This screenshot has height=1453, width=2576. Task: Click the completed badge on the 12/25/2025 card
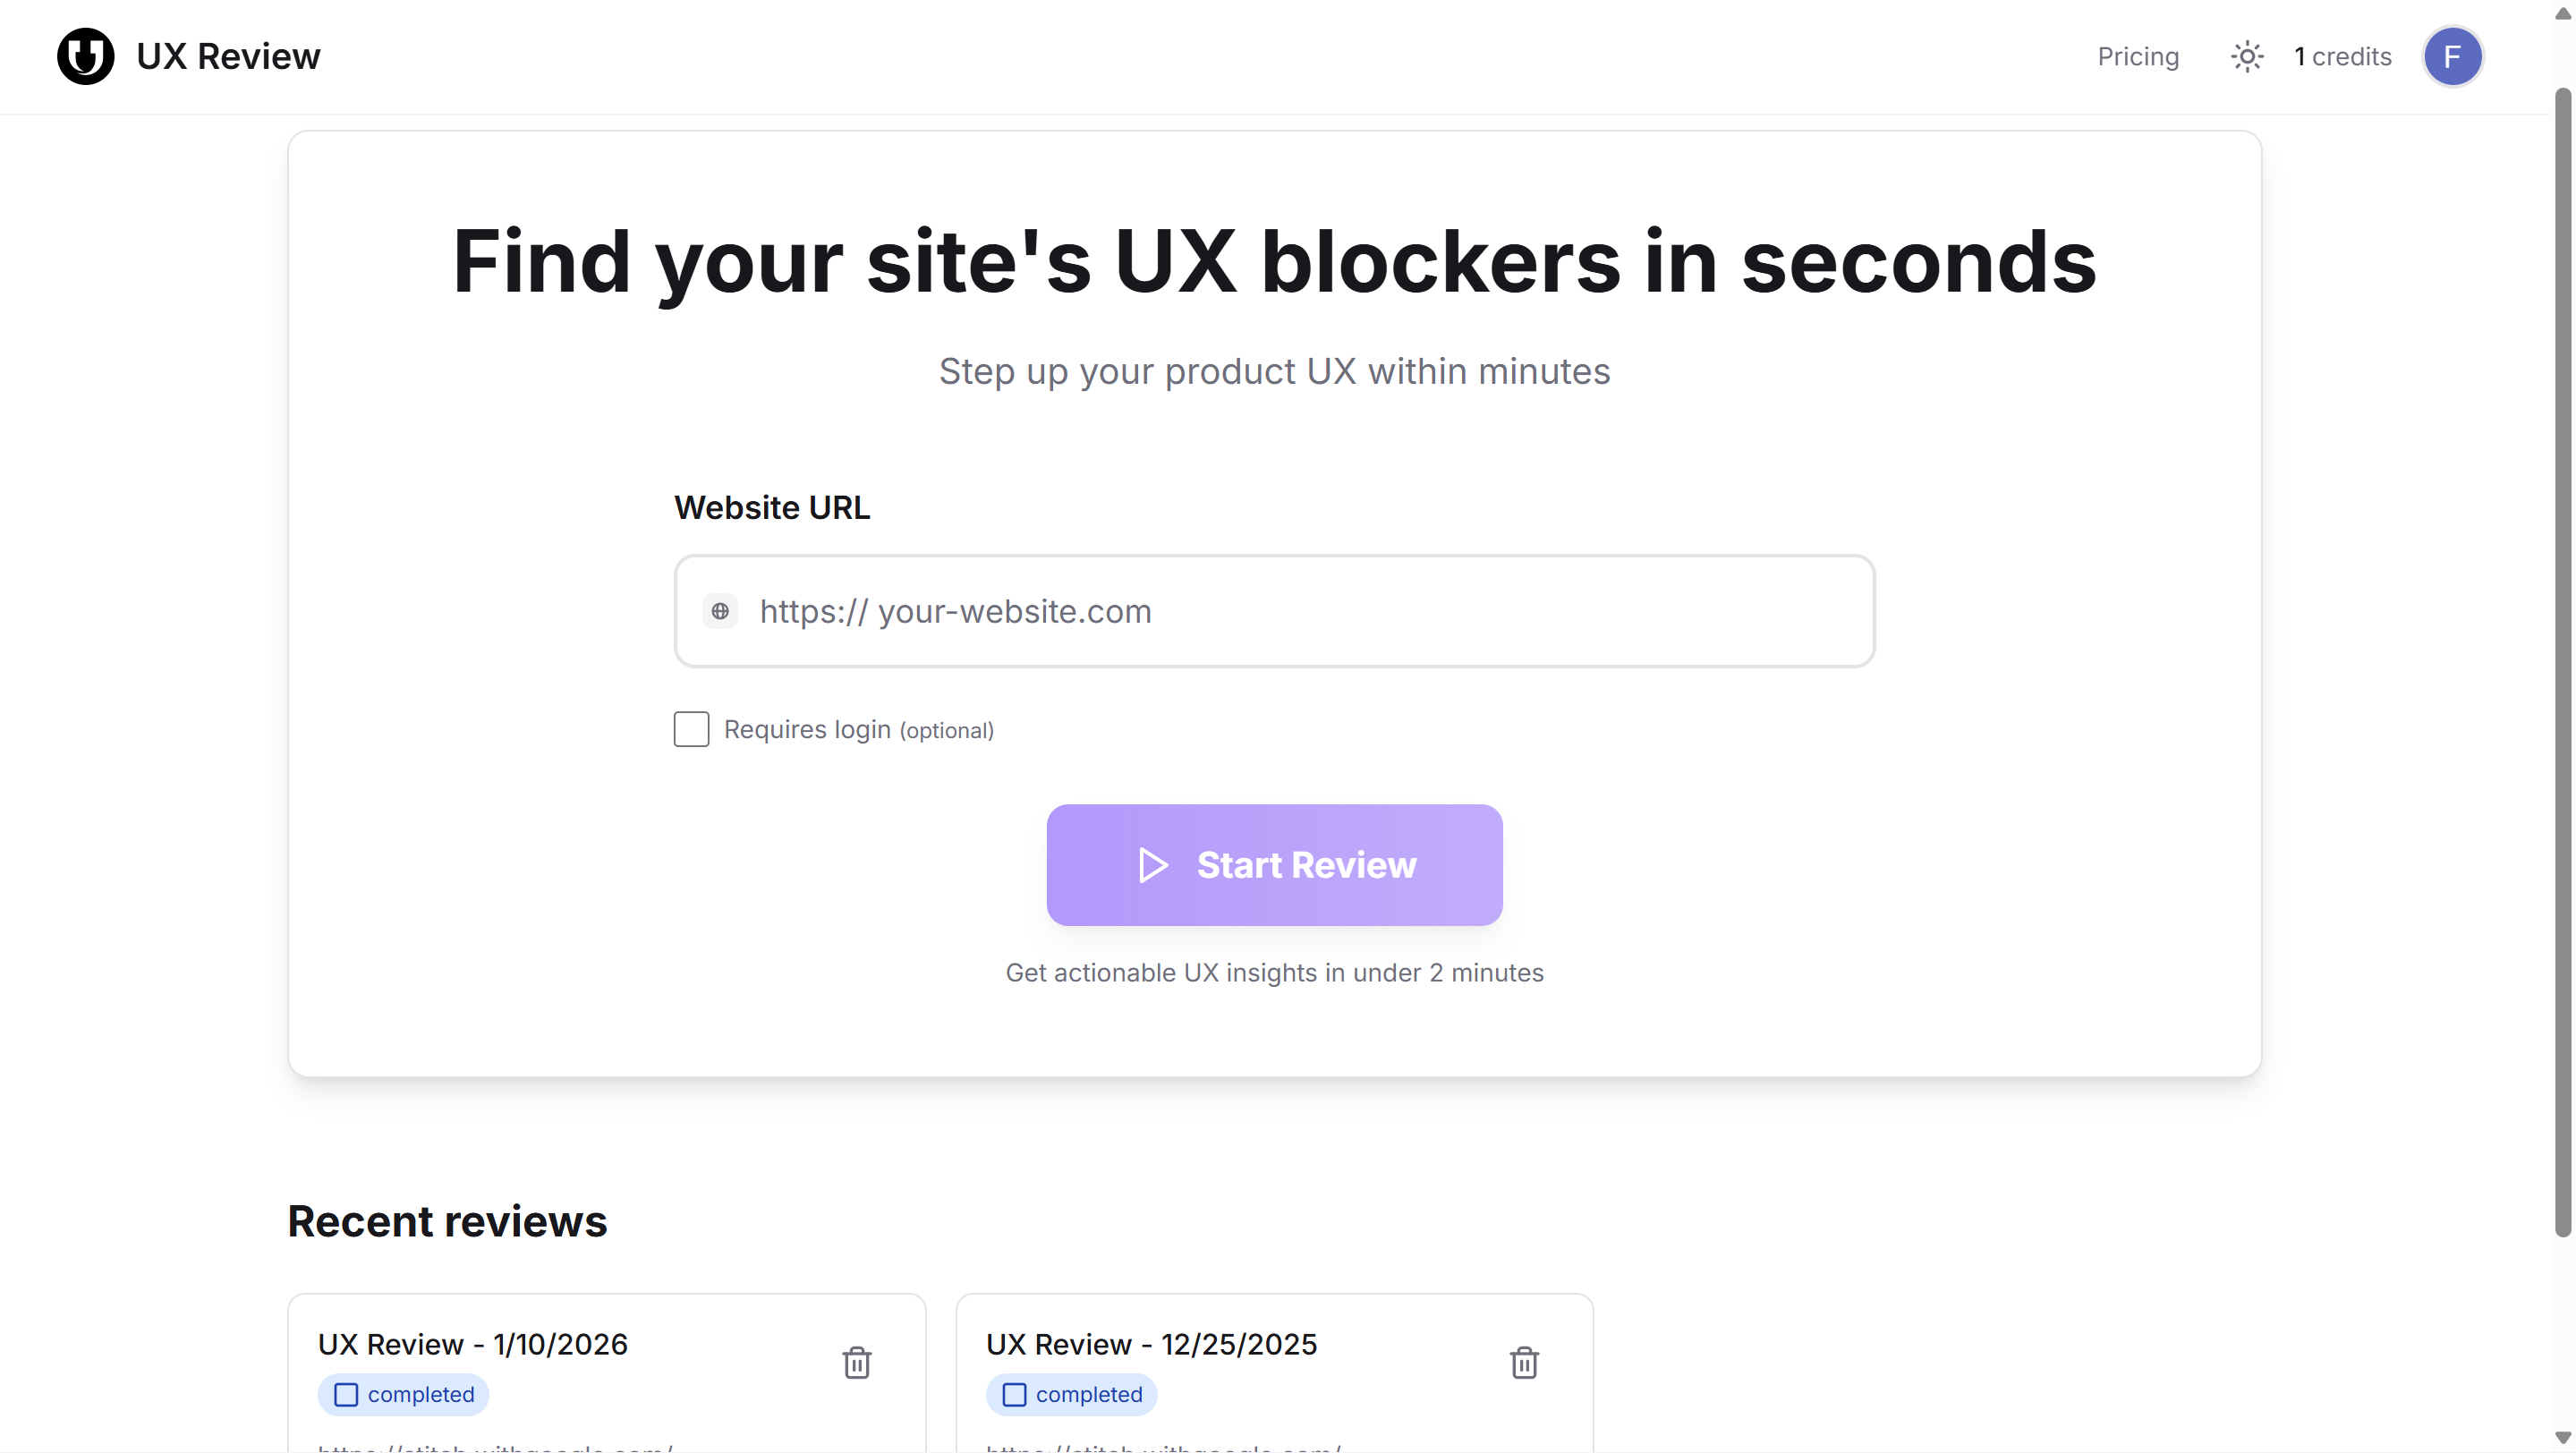coord(1071,1394)
